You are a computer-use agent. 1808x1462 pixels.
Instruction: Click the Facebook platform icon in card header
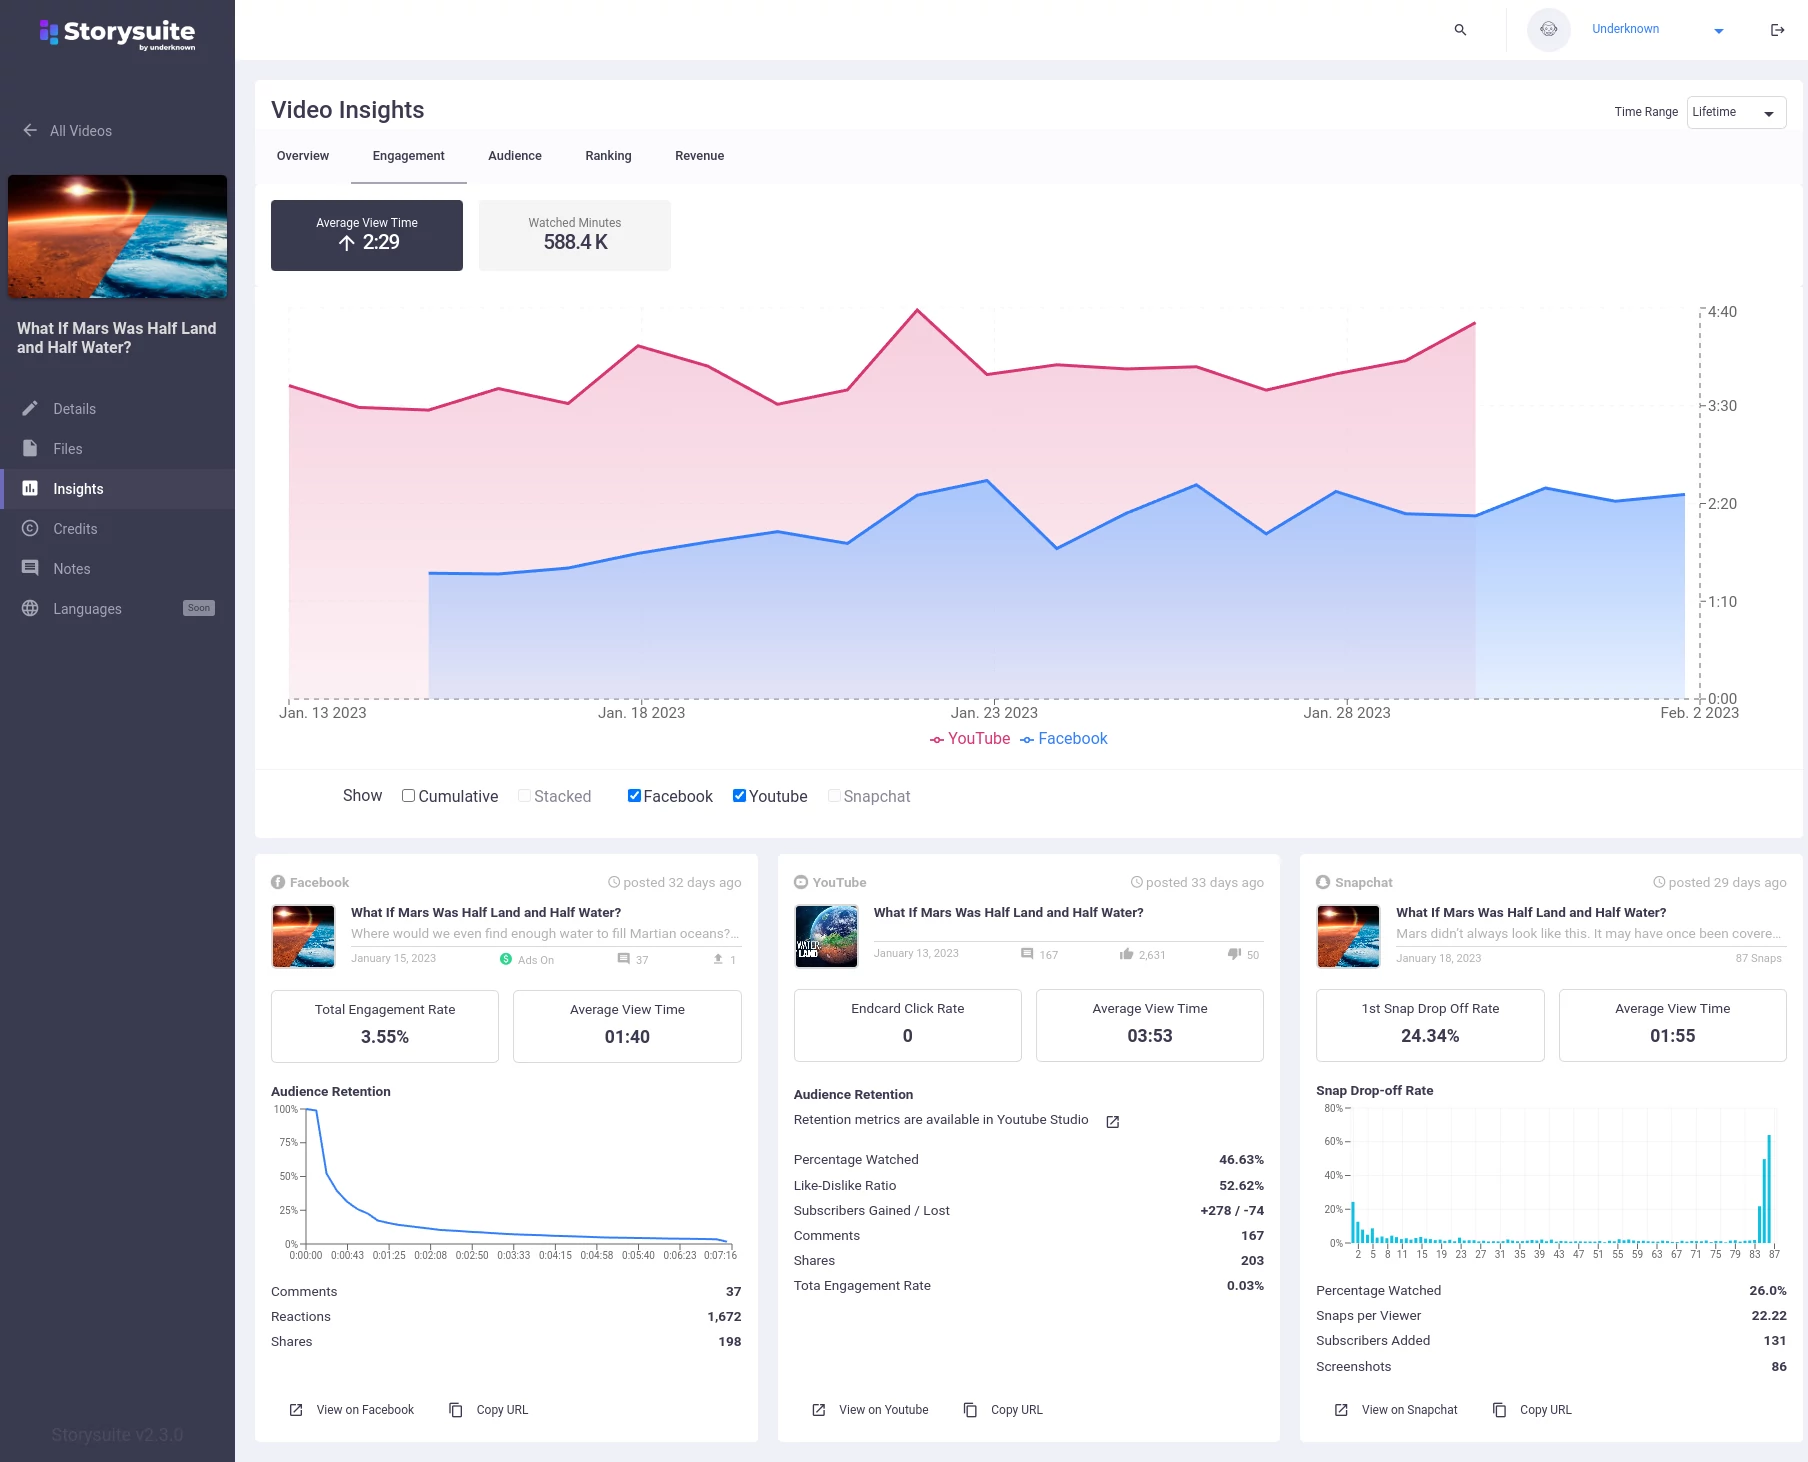[278, 882]
